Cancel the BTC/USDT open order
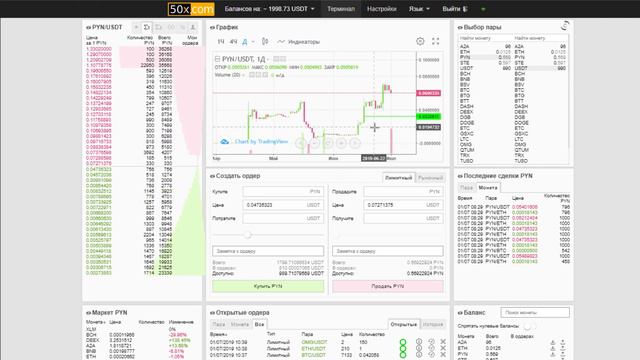Screen dimensions: 640x360 (443, 355)
